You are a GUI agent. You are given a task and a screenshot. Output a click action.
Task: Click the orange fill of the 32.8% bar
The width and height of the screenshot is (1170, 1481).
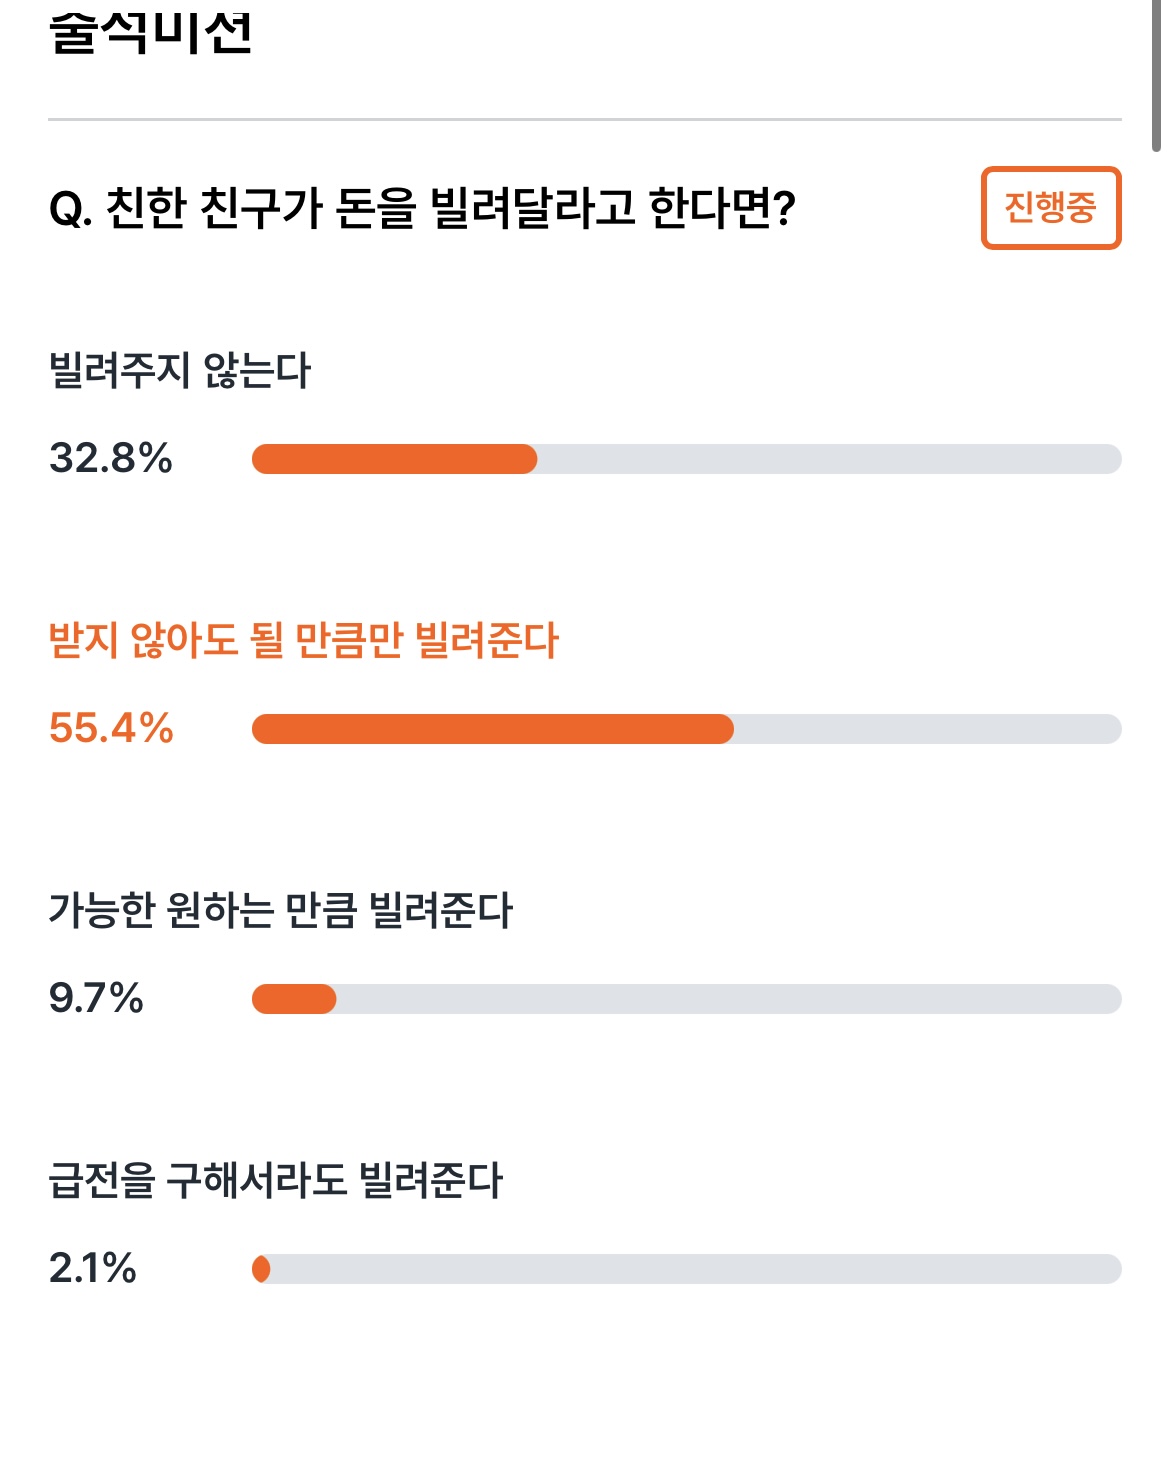[394, 459]
